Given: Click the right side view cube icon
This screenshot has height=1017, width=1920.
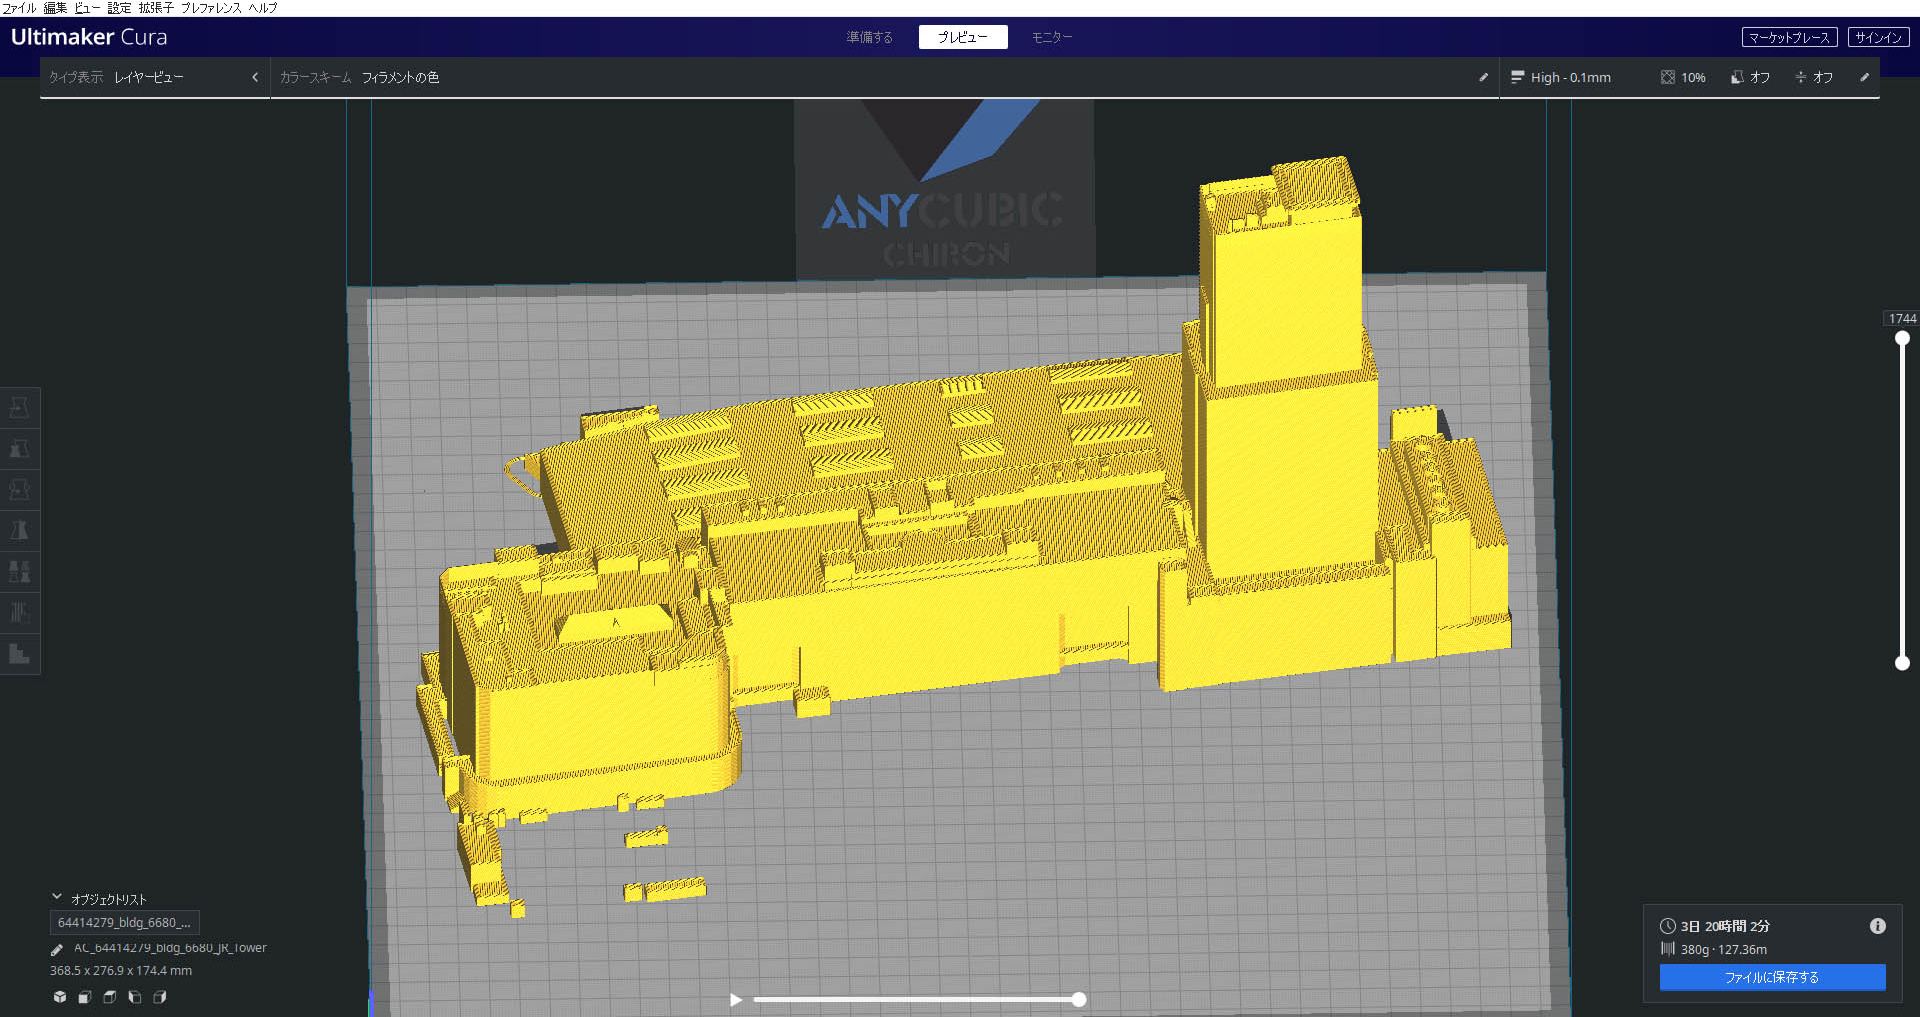Looking at the screenshot, I should (160, 997).
